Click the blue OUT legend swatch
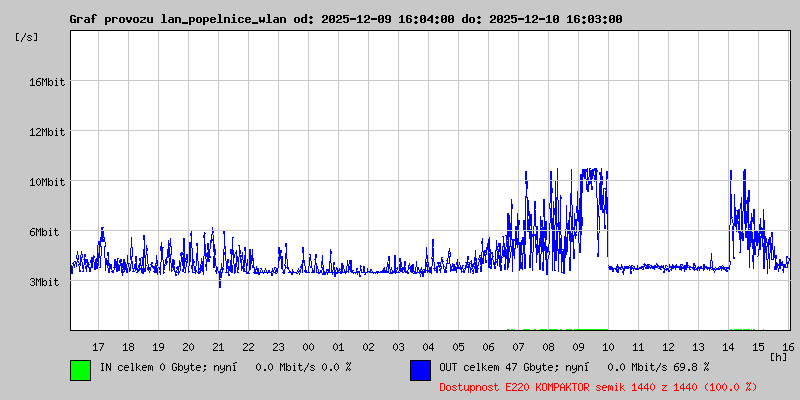Image resolution: width=800 pixels, height=400 pixels. coord(420,370)
